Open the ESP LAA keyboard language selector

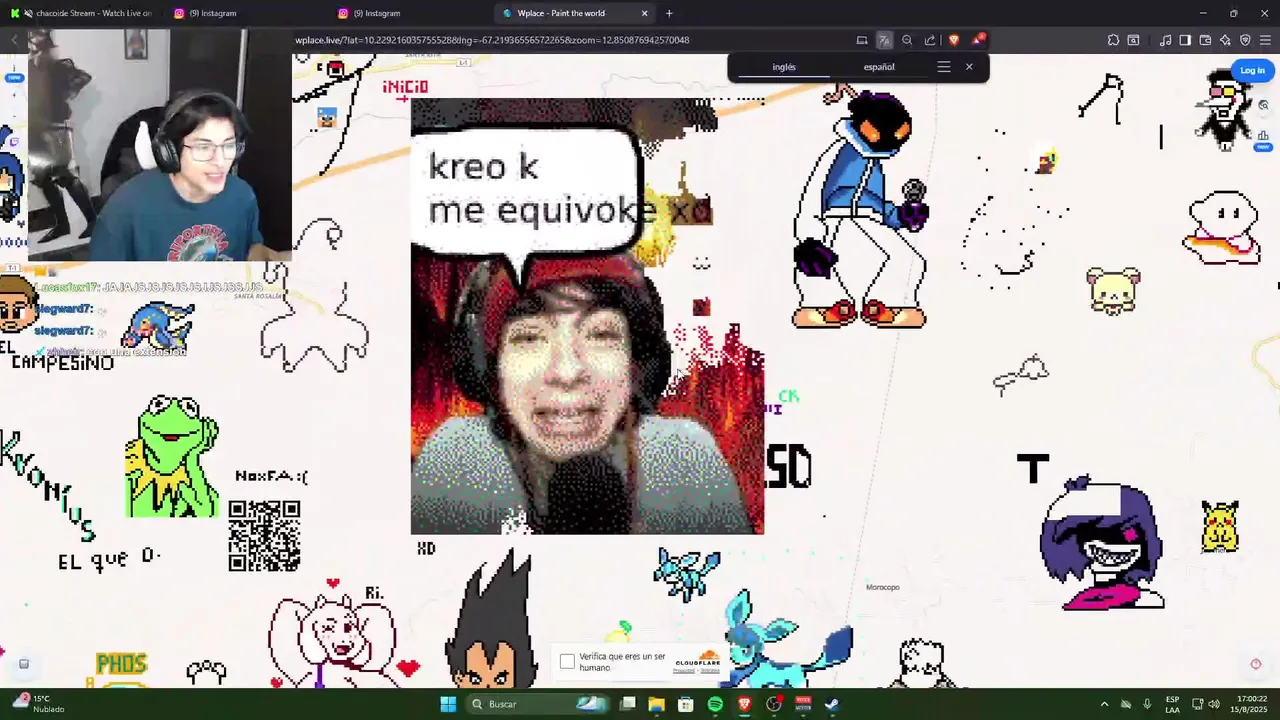(1172, 704)
